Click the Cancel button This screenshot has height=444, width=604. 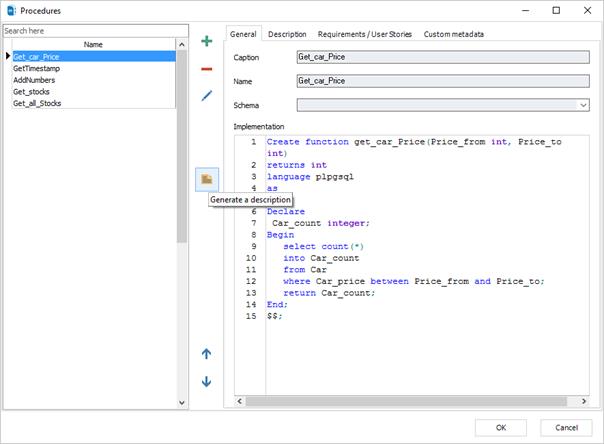click(566, 427)
